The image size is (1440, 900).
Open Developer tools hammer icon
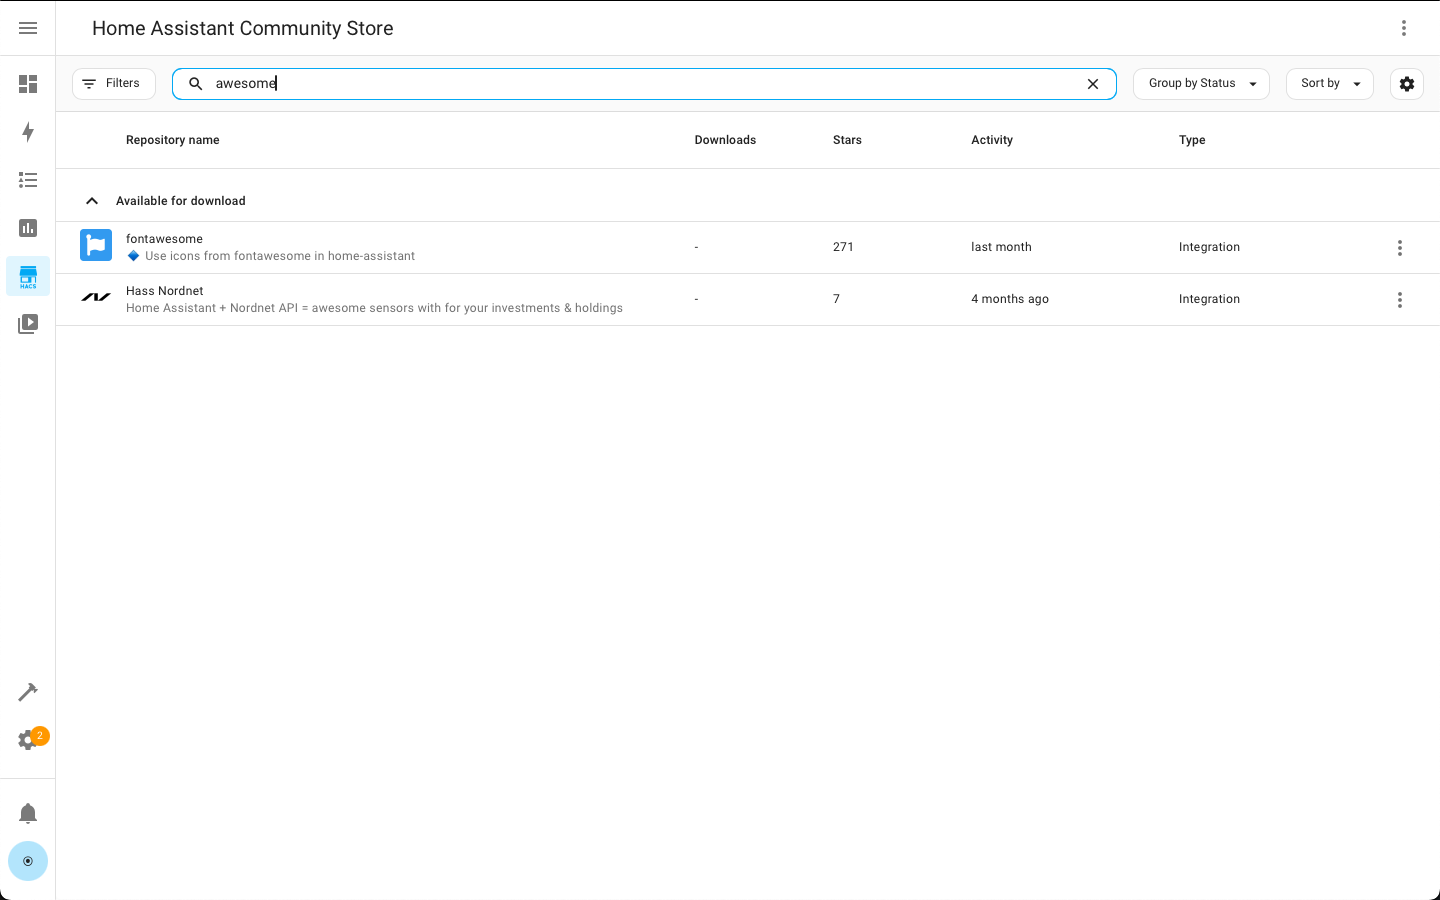[x=28, y=692]
